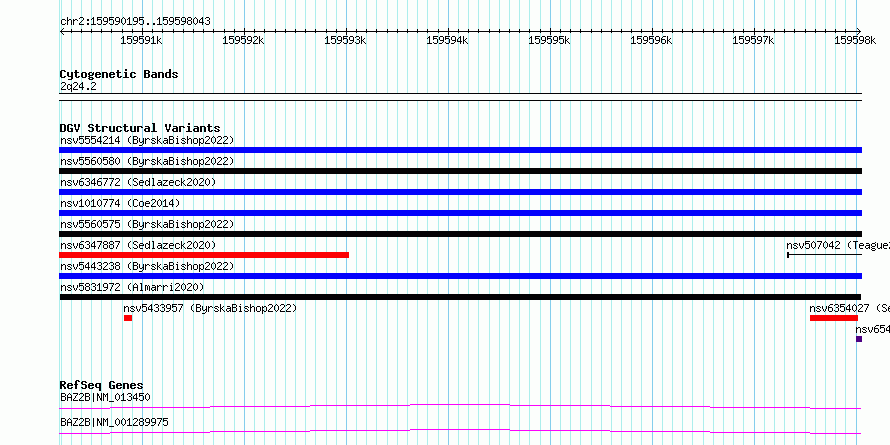Screen dimensions: 890x445
Task: Open the nsv5554214 (ByrskaBishop2022) label
Action: (x=147, y=140)
